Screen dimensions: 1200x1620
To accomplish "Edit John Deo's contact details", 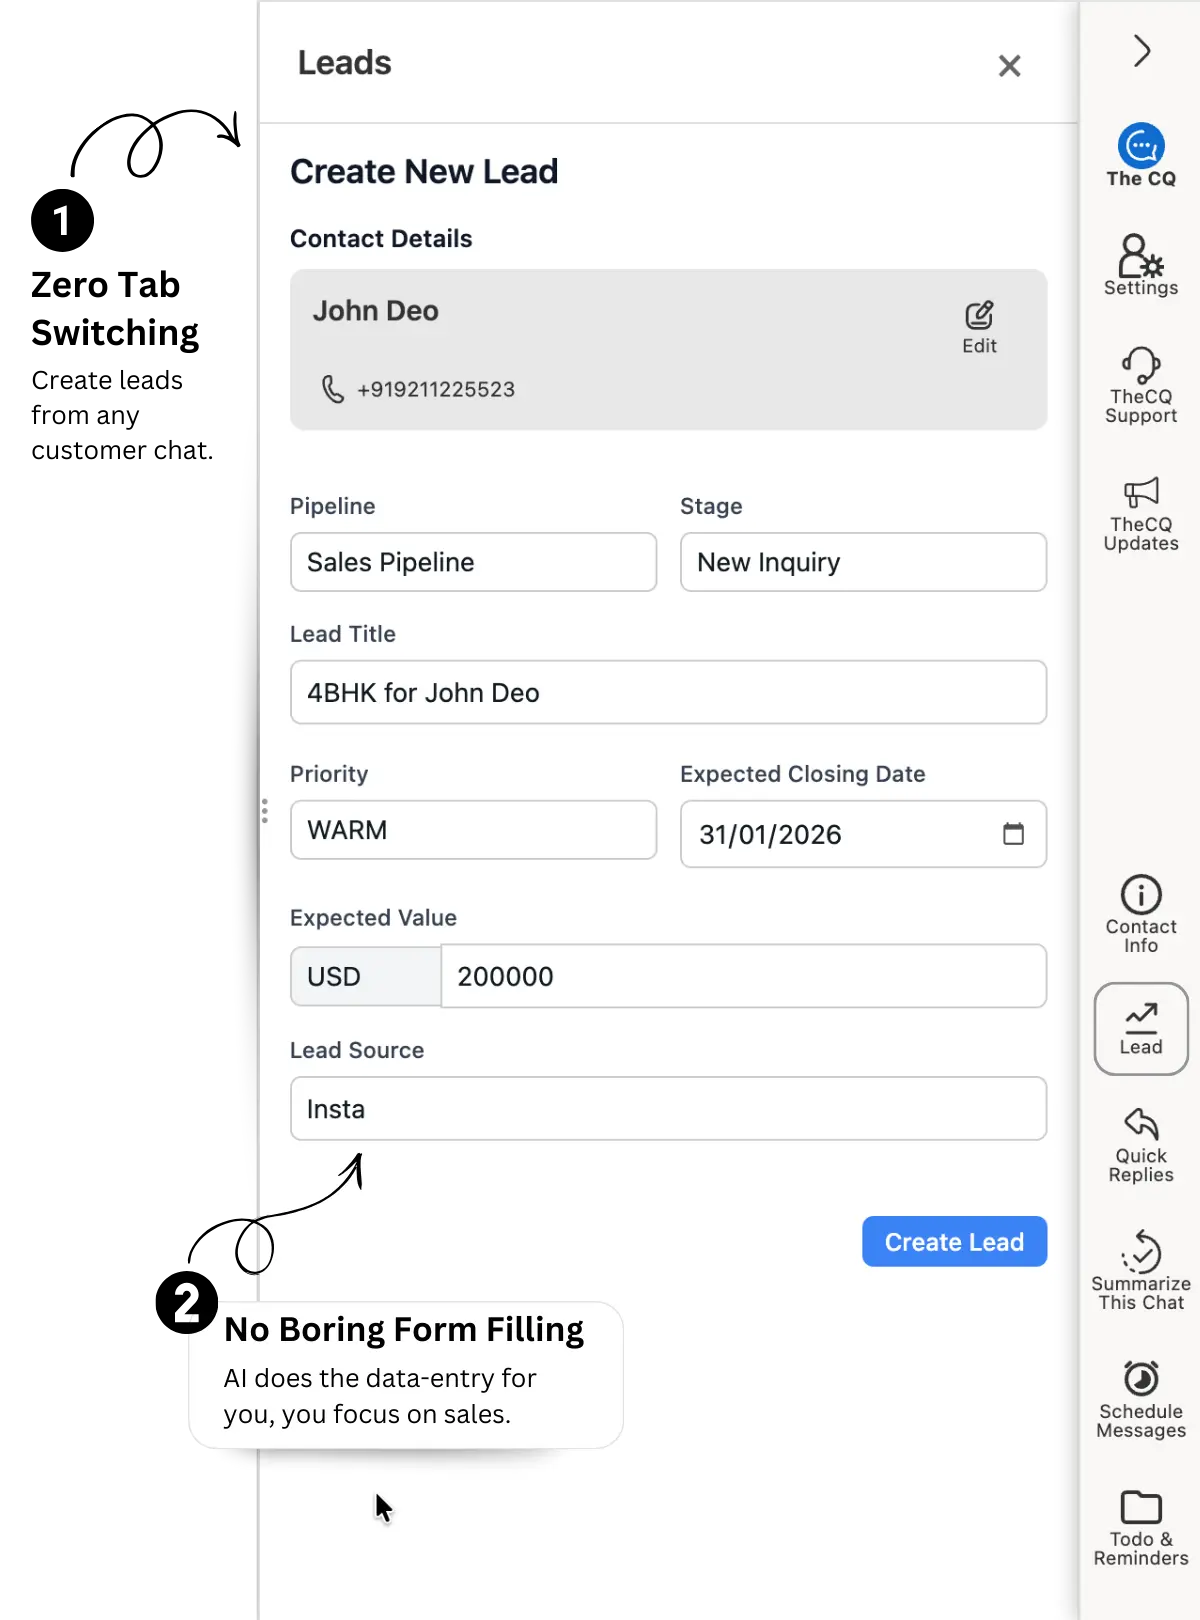I will coord(979,323).
